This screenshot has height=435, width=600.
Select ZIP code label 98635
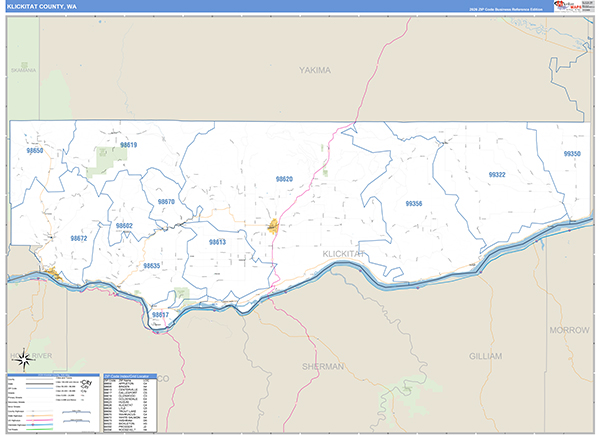coord(152,266)
